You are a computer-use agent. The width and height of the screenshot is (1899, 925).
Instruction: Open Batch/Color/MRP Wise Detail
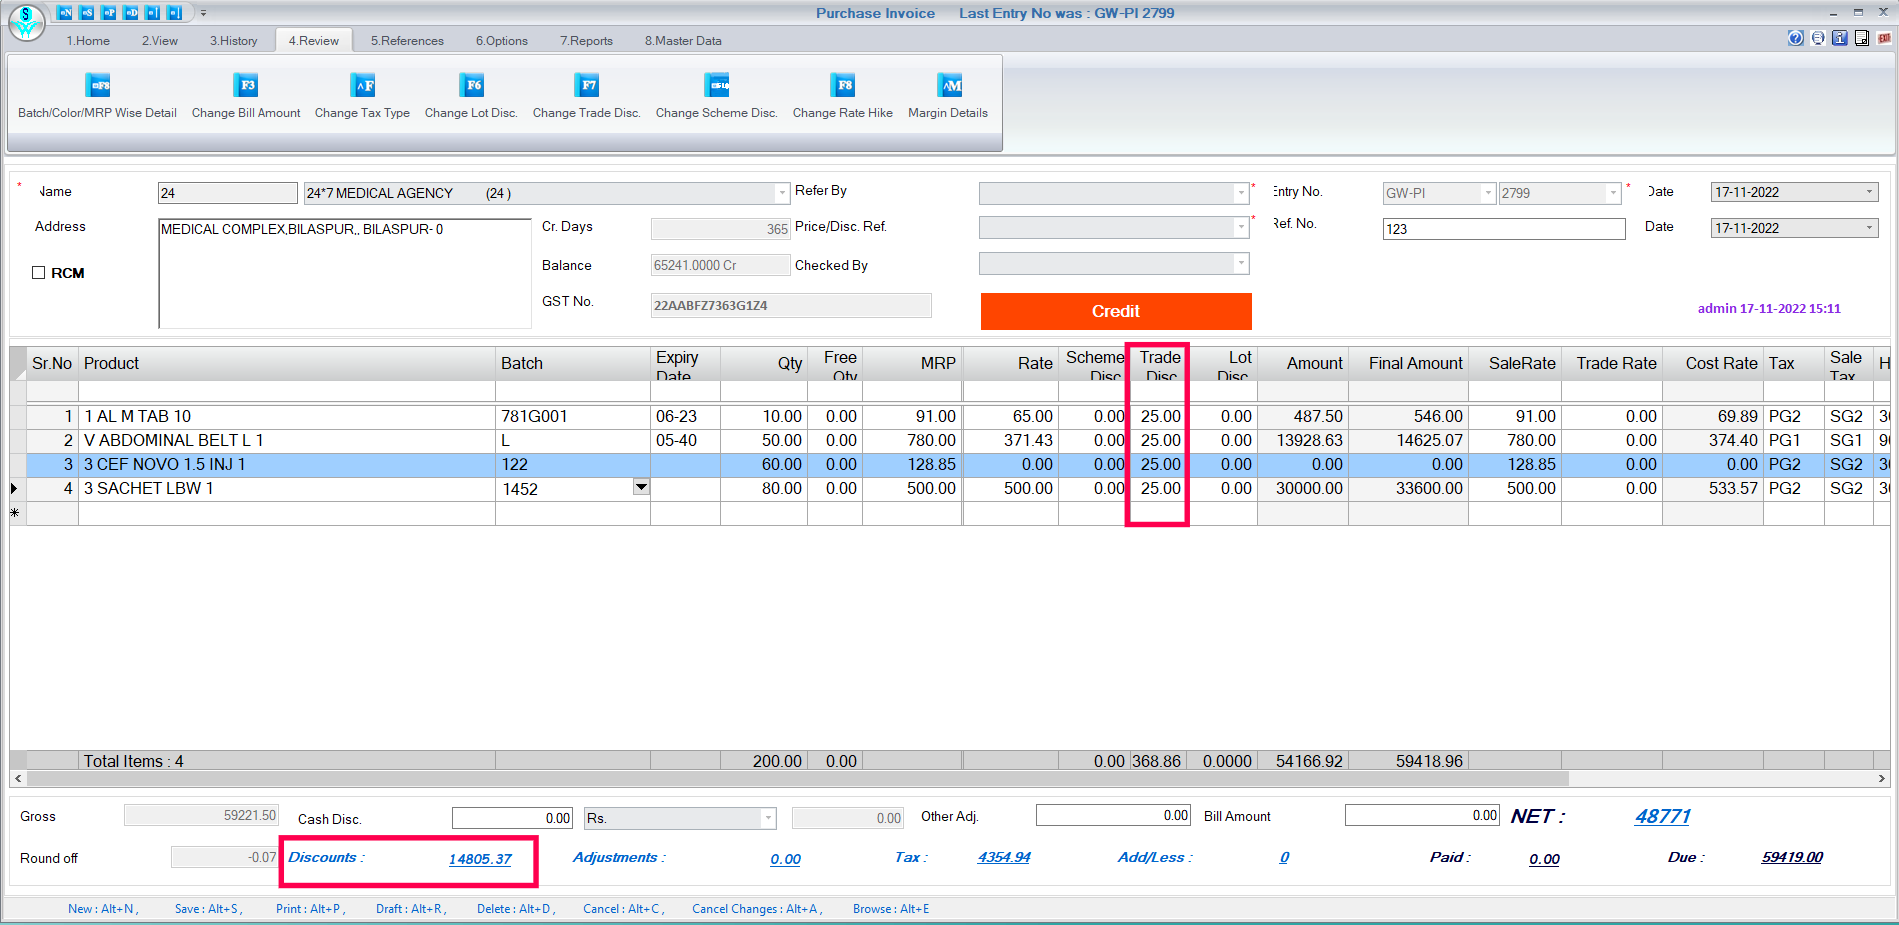(x=97, y=96)
